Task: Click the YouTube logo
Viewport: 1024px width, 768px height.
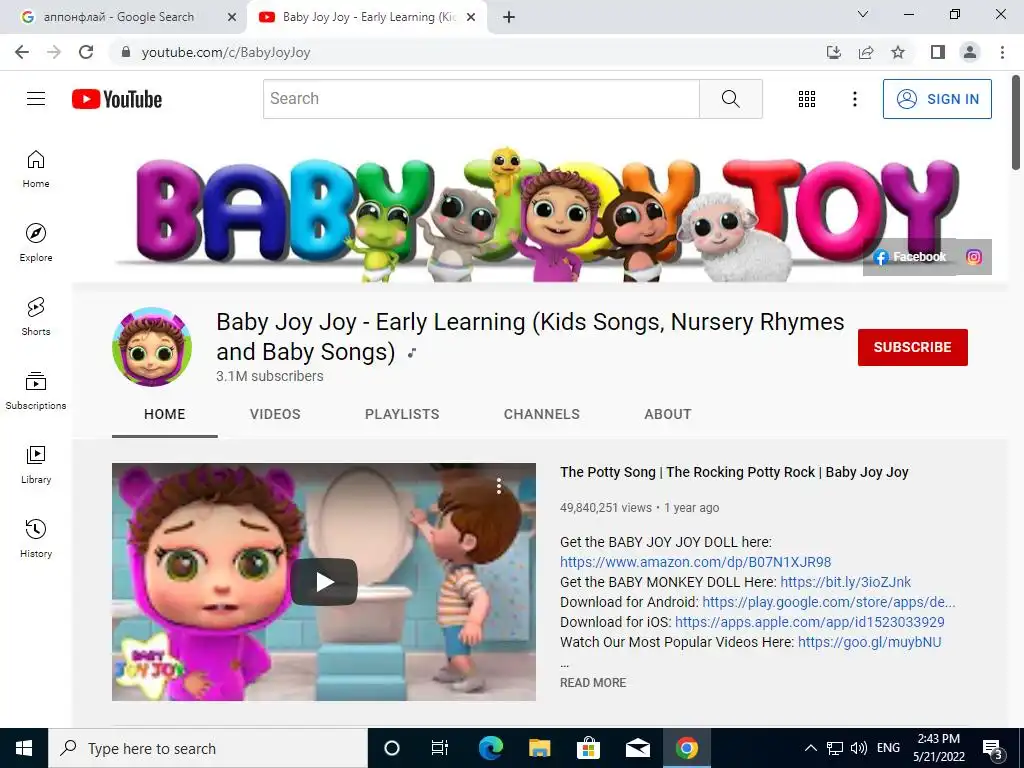Action: tap(117, 99)
